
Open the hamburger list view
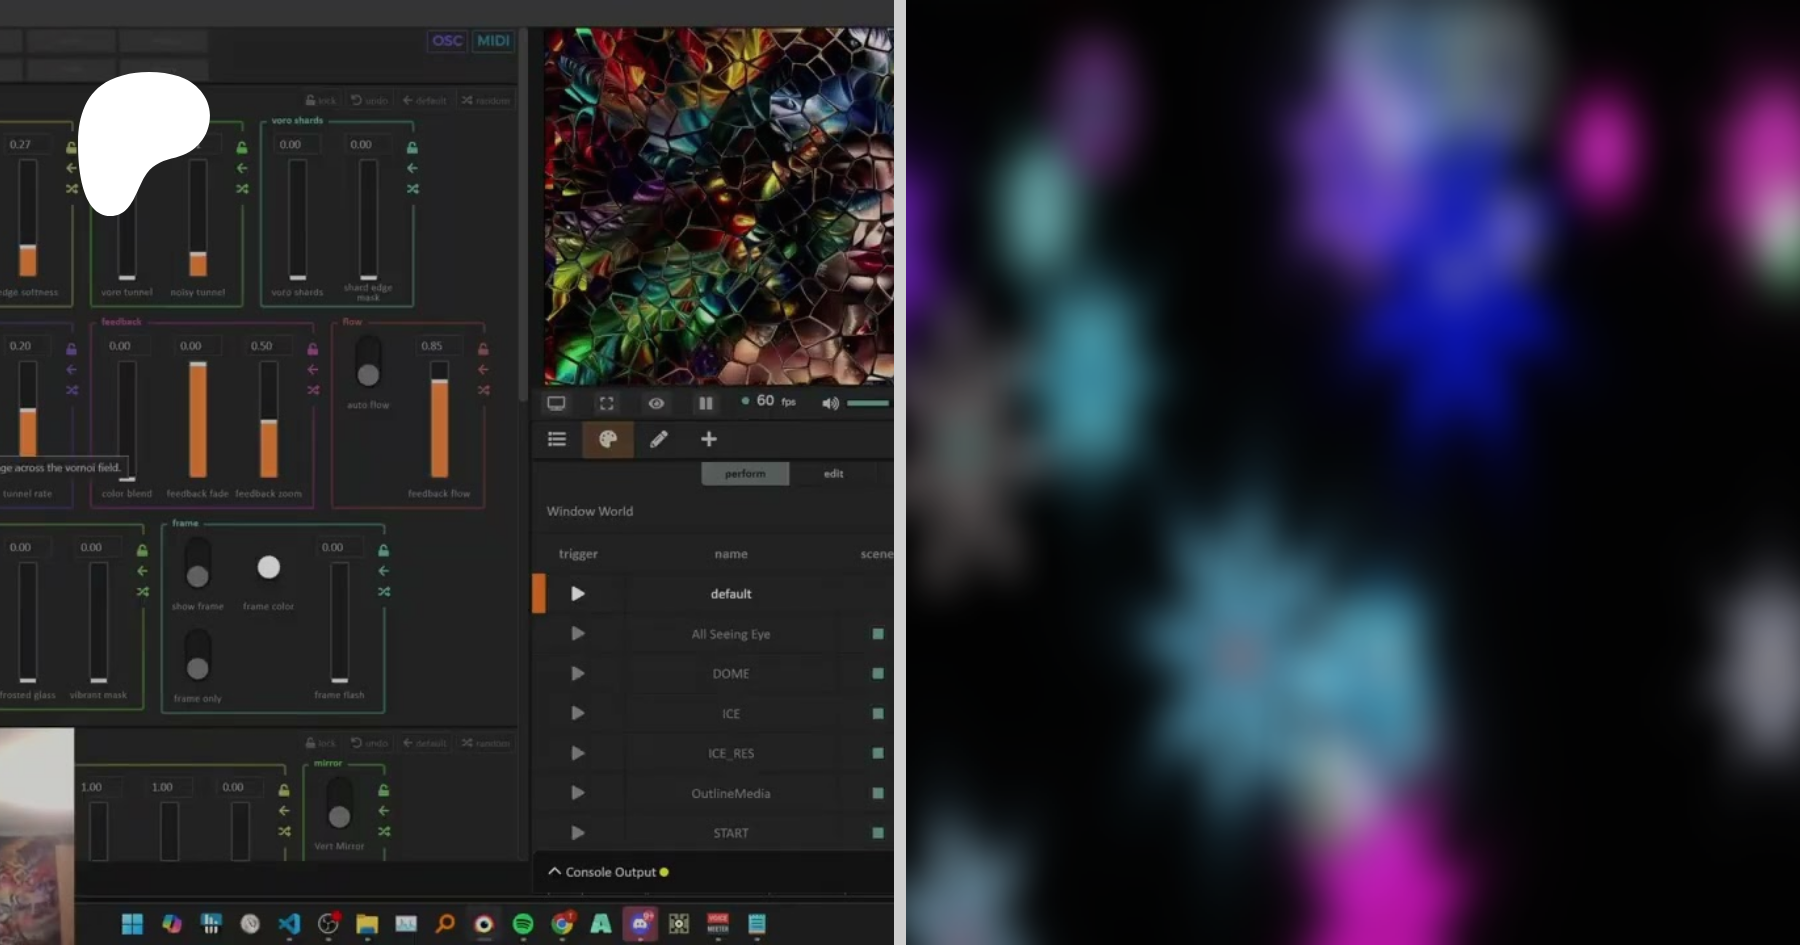[557, 439]
